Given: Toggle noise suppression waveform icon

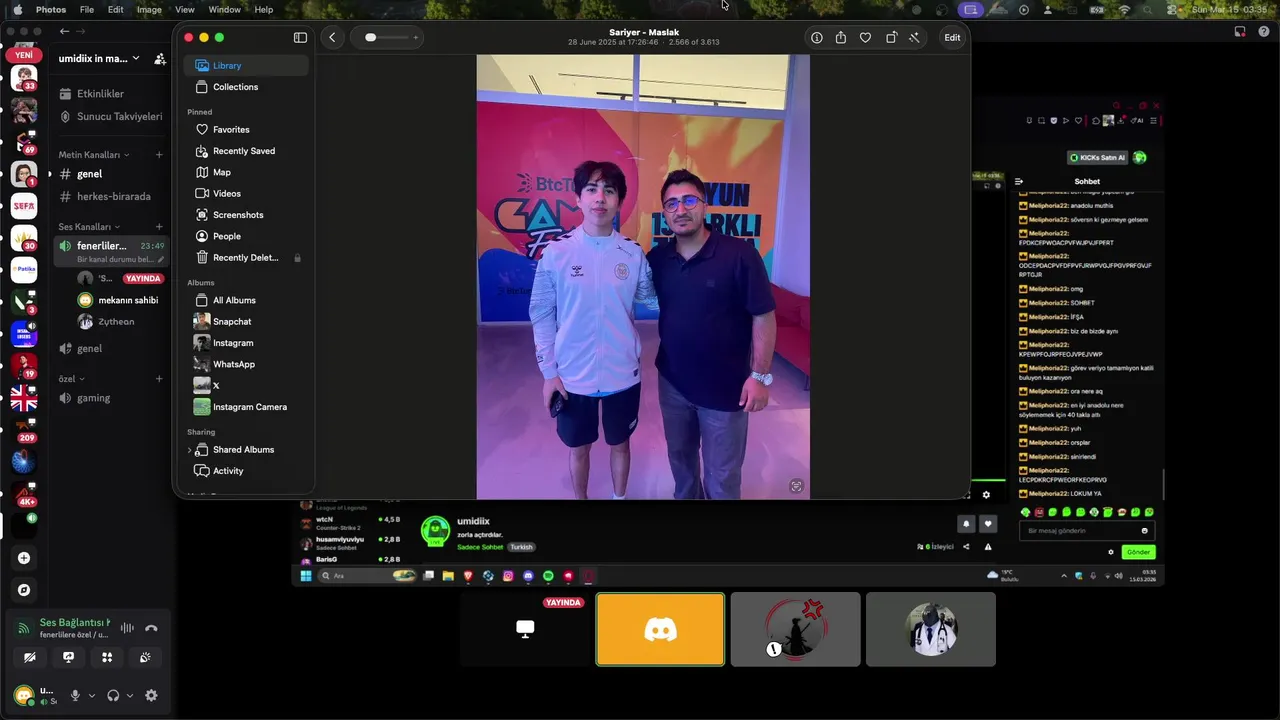Looking at the screenshot, I should coord(127,628).
